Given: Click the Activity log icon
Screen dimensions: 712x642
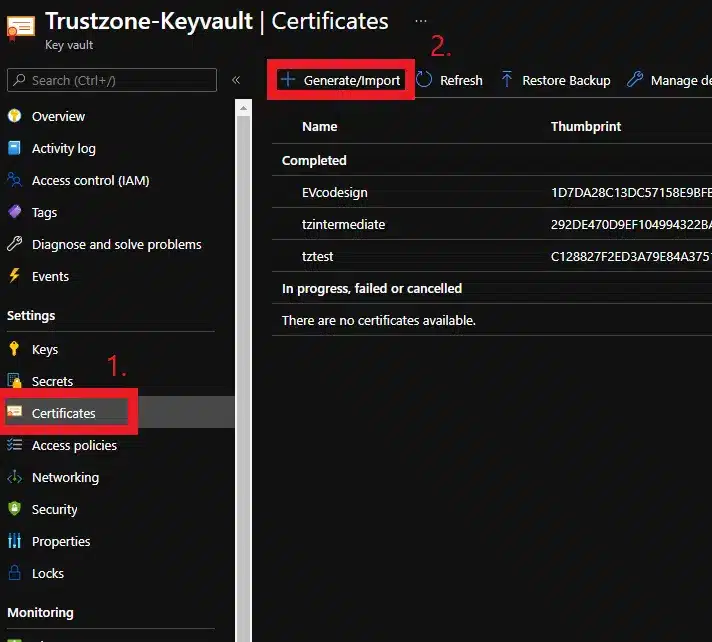Looking at the screenshot, I should (x=14, y=149).
